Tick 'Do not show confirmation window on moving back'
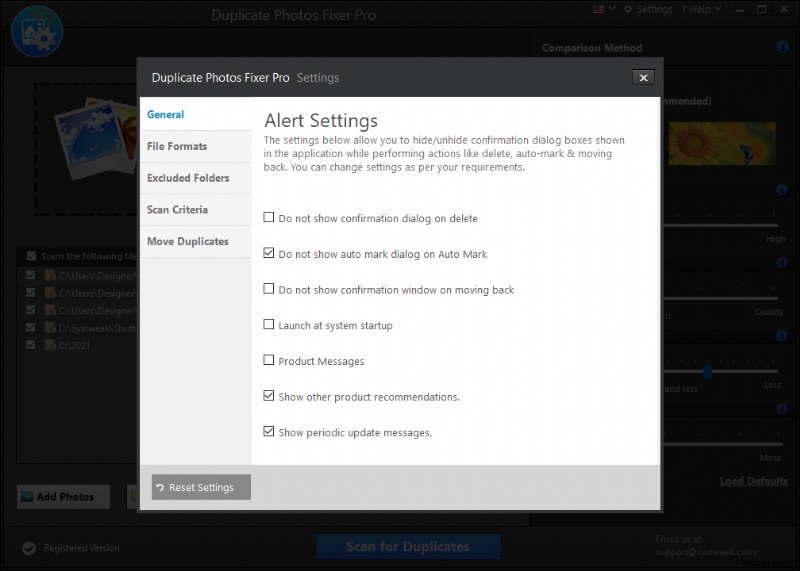 (x=268, y=289)
